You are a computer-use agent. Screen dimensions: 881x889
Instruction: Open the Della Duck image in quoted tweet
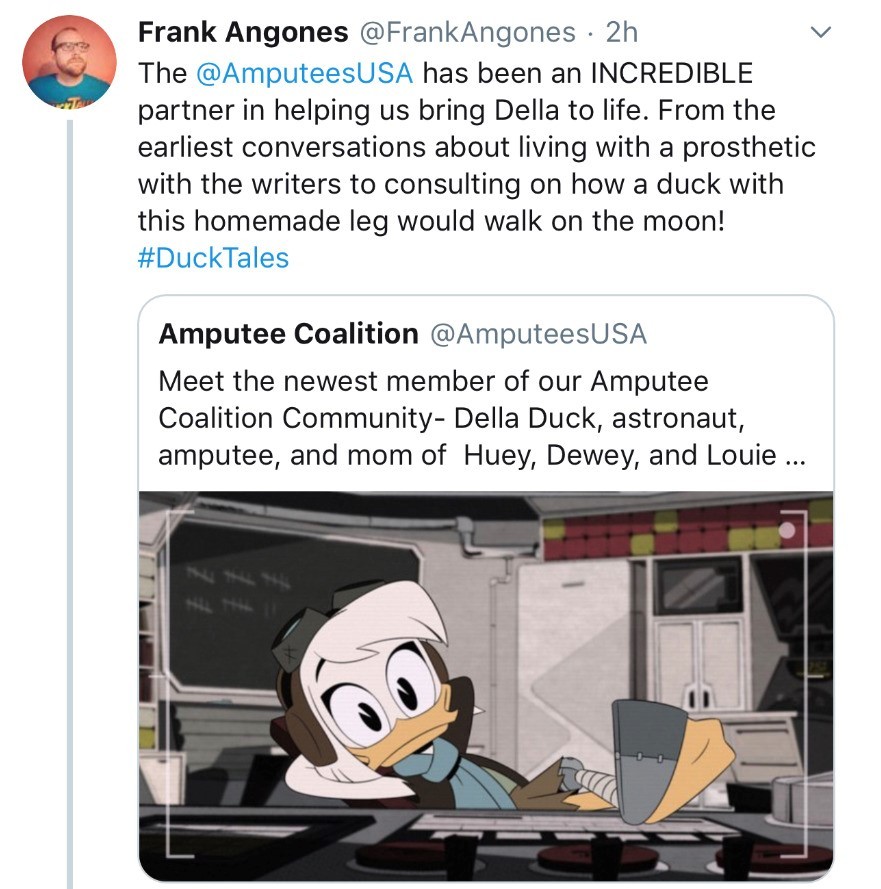tap(486, 686)
